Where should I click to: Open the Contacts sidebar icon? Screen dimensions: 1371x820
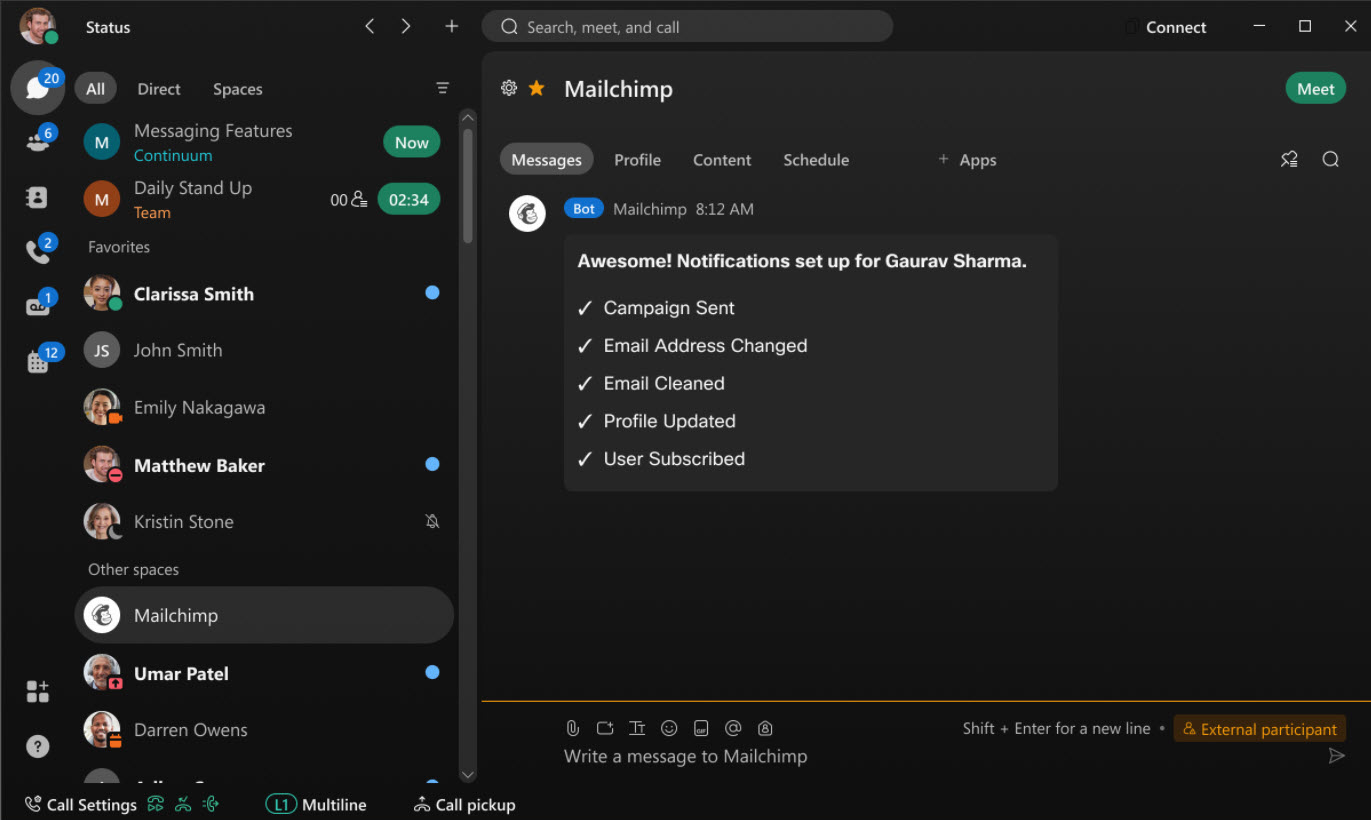[37, 197]
